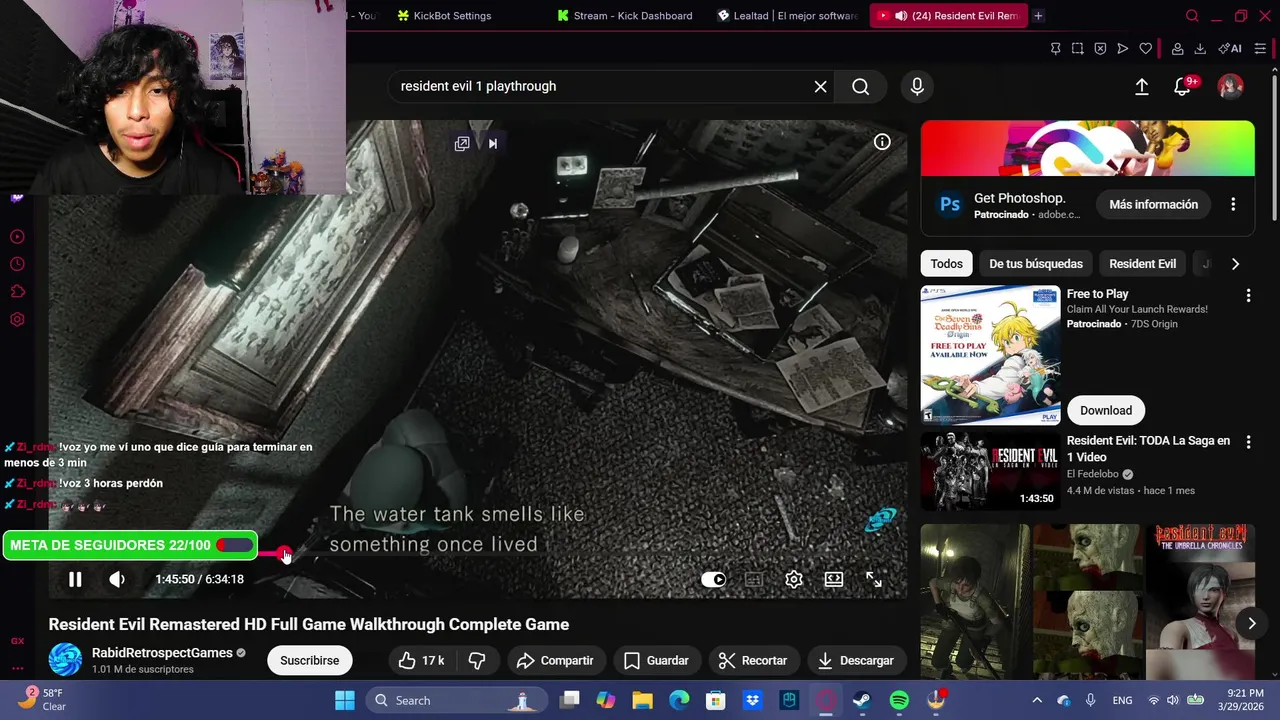
Task: Click the Suscribirse button
Action: 310,660
